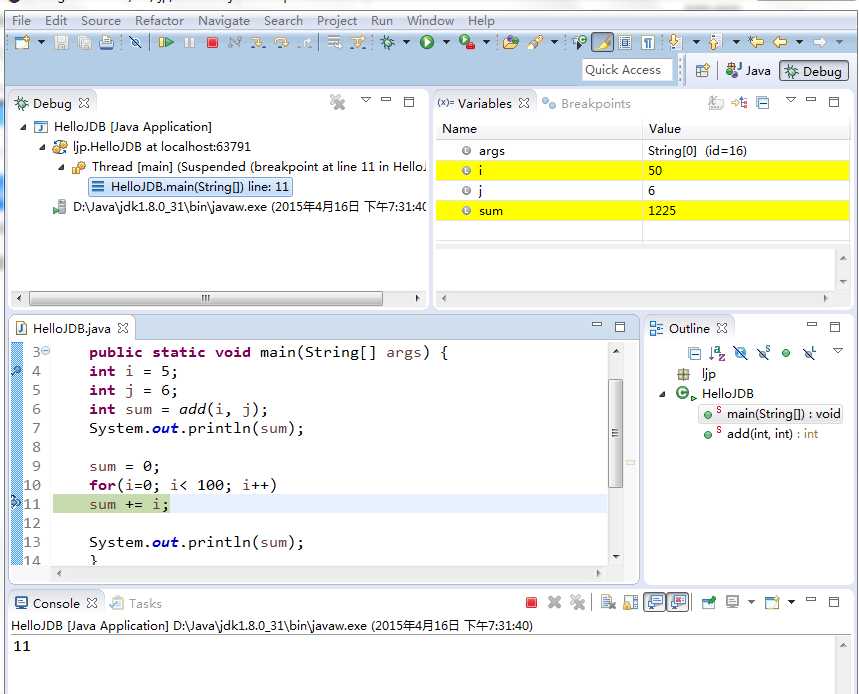Click the red Terminate button in main toolbar

tap(213, 42)
